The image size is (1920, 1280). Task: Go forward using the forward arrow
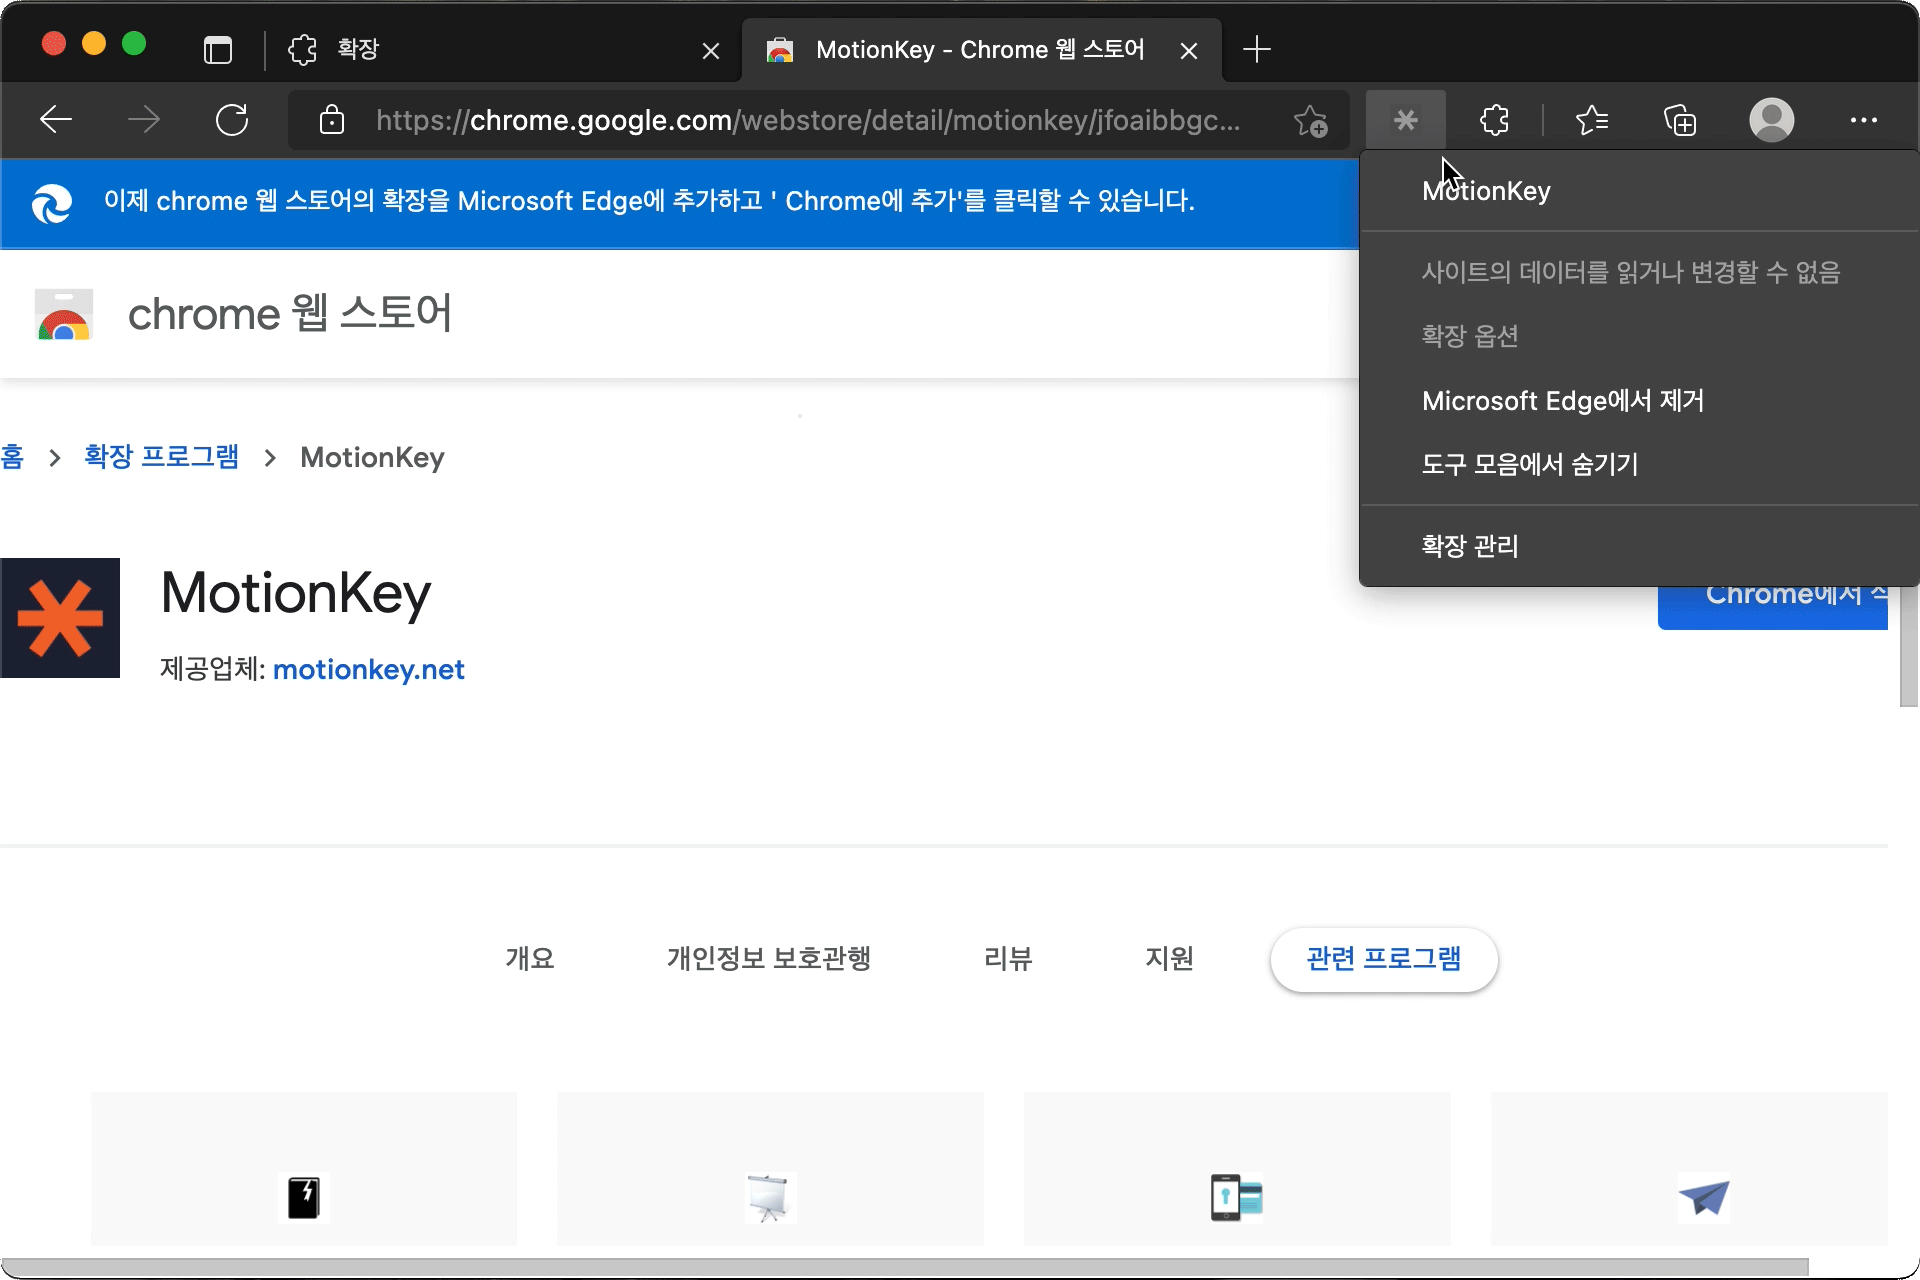[x=143, y=119]
